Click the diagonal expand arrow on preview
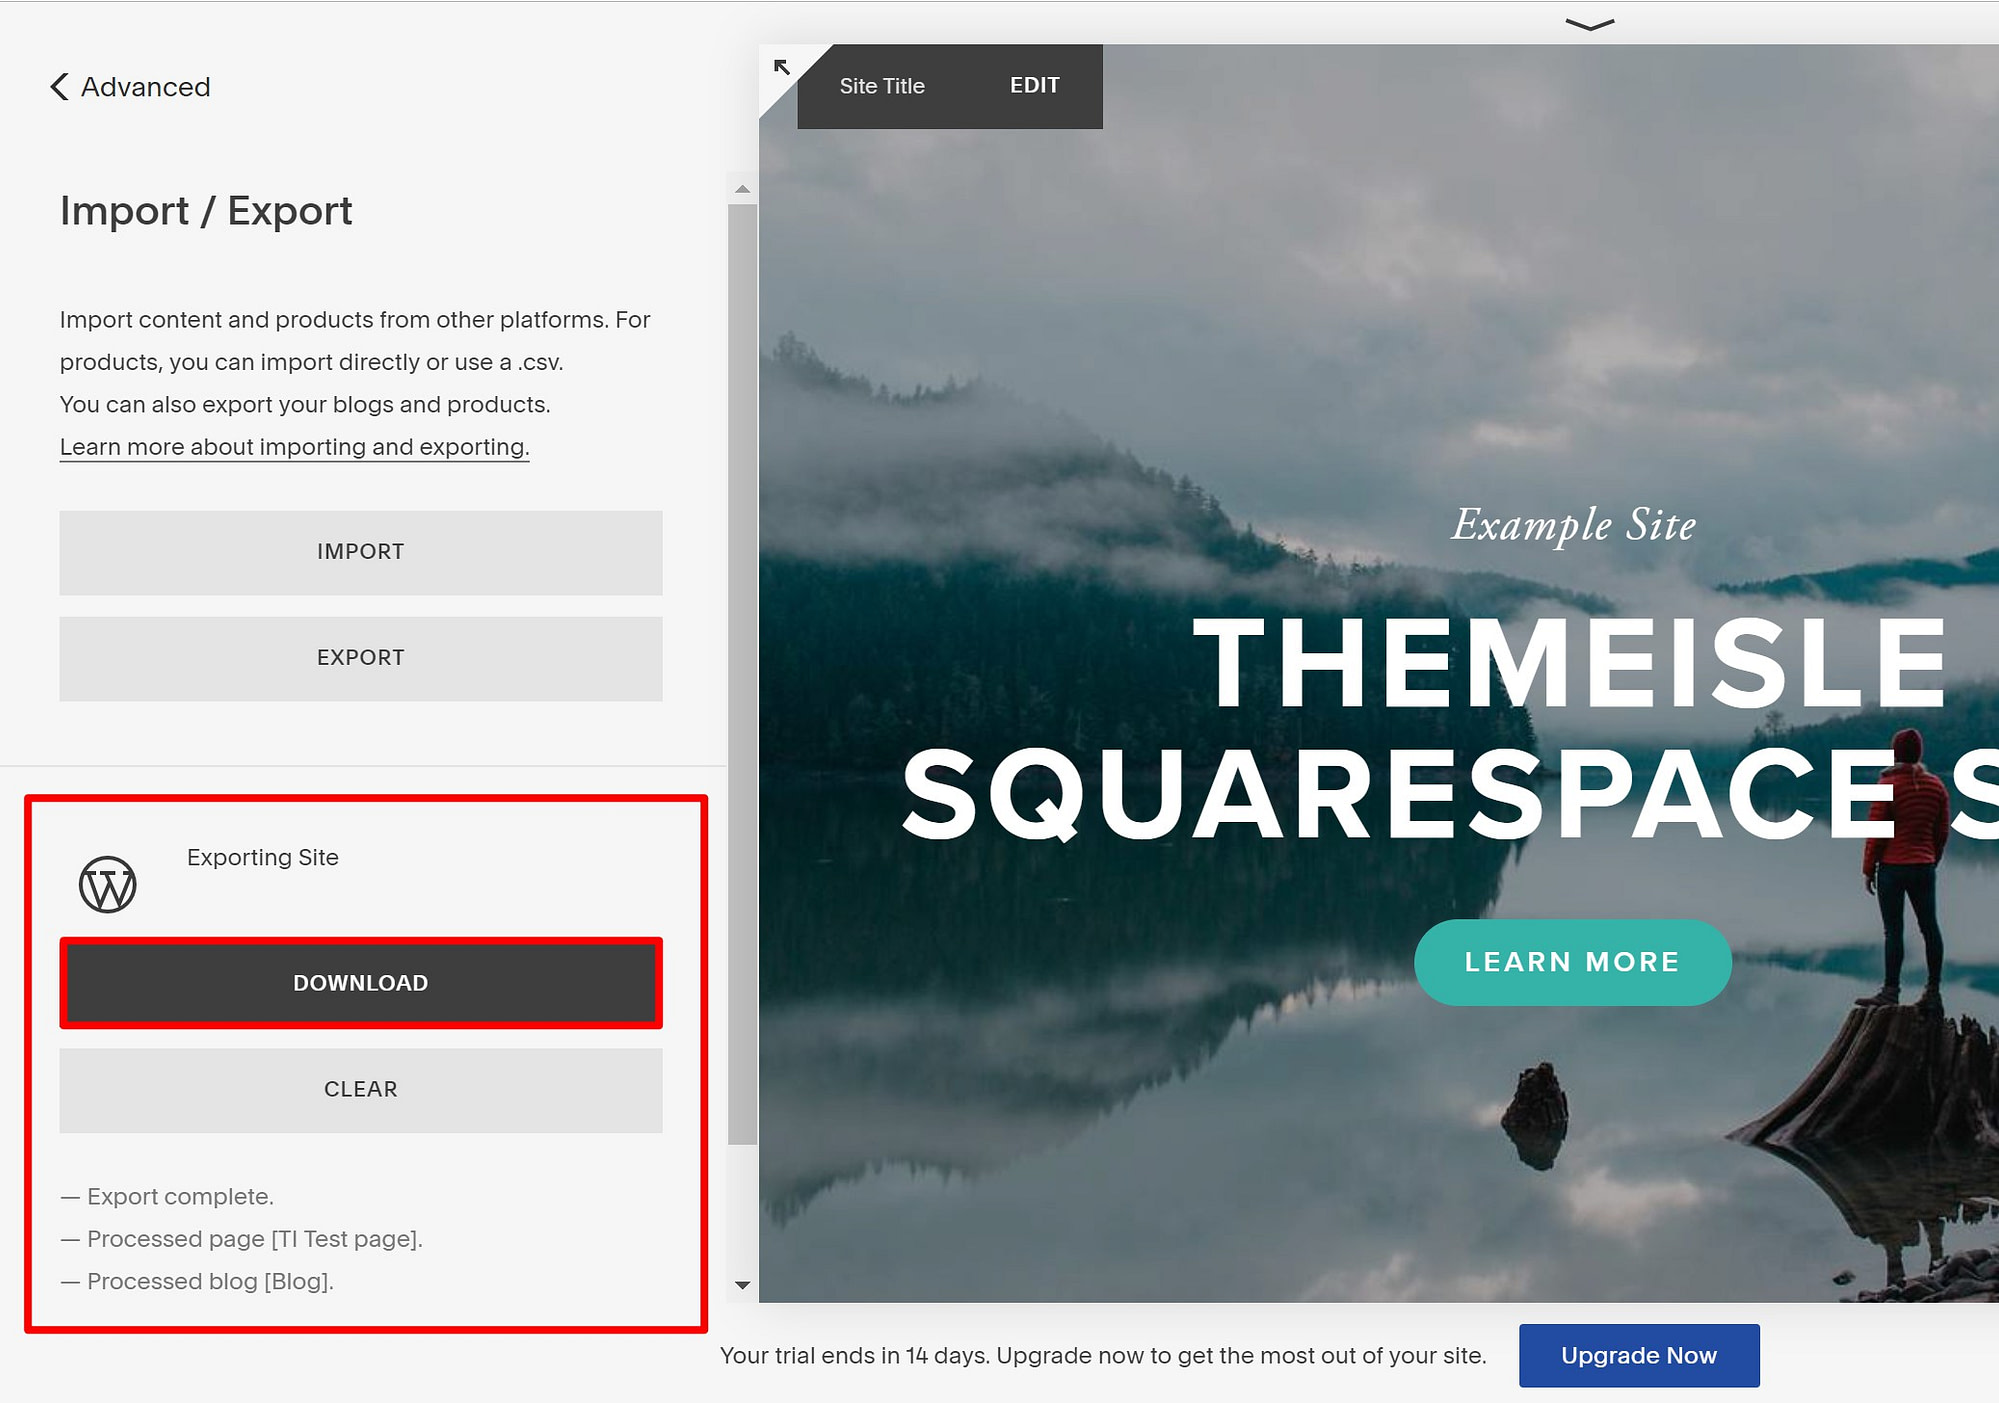 782,67
